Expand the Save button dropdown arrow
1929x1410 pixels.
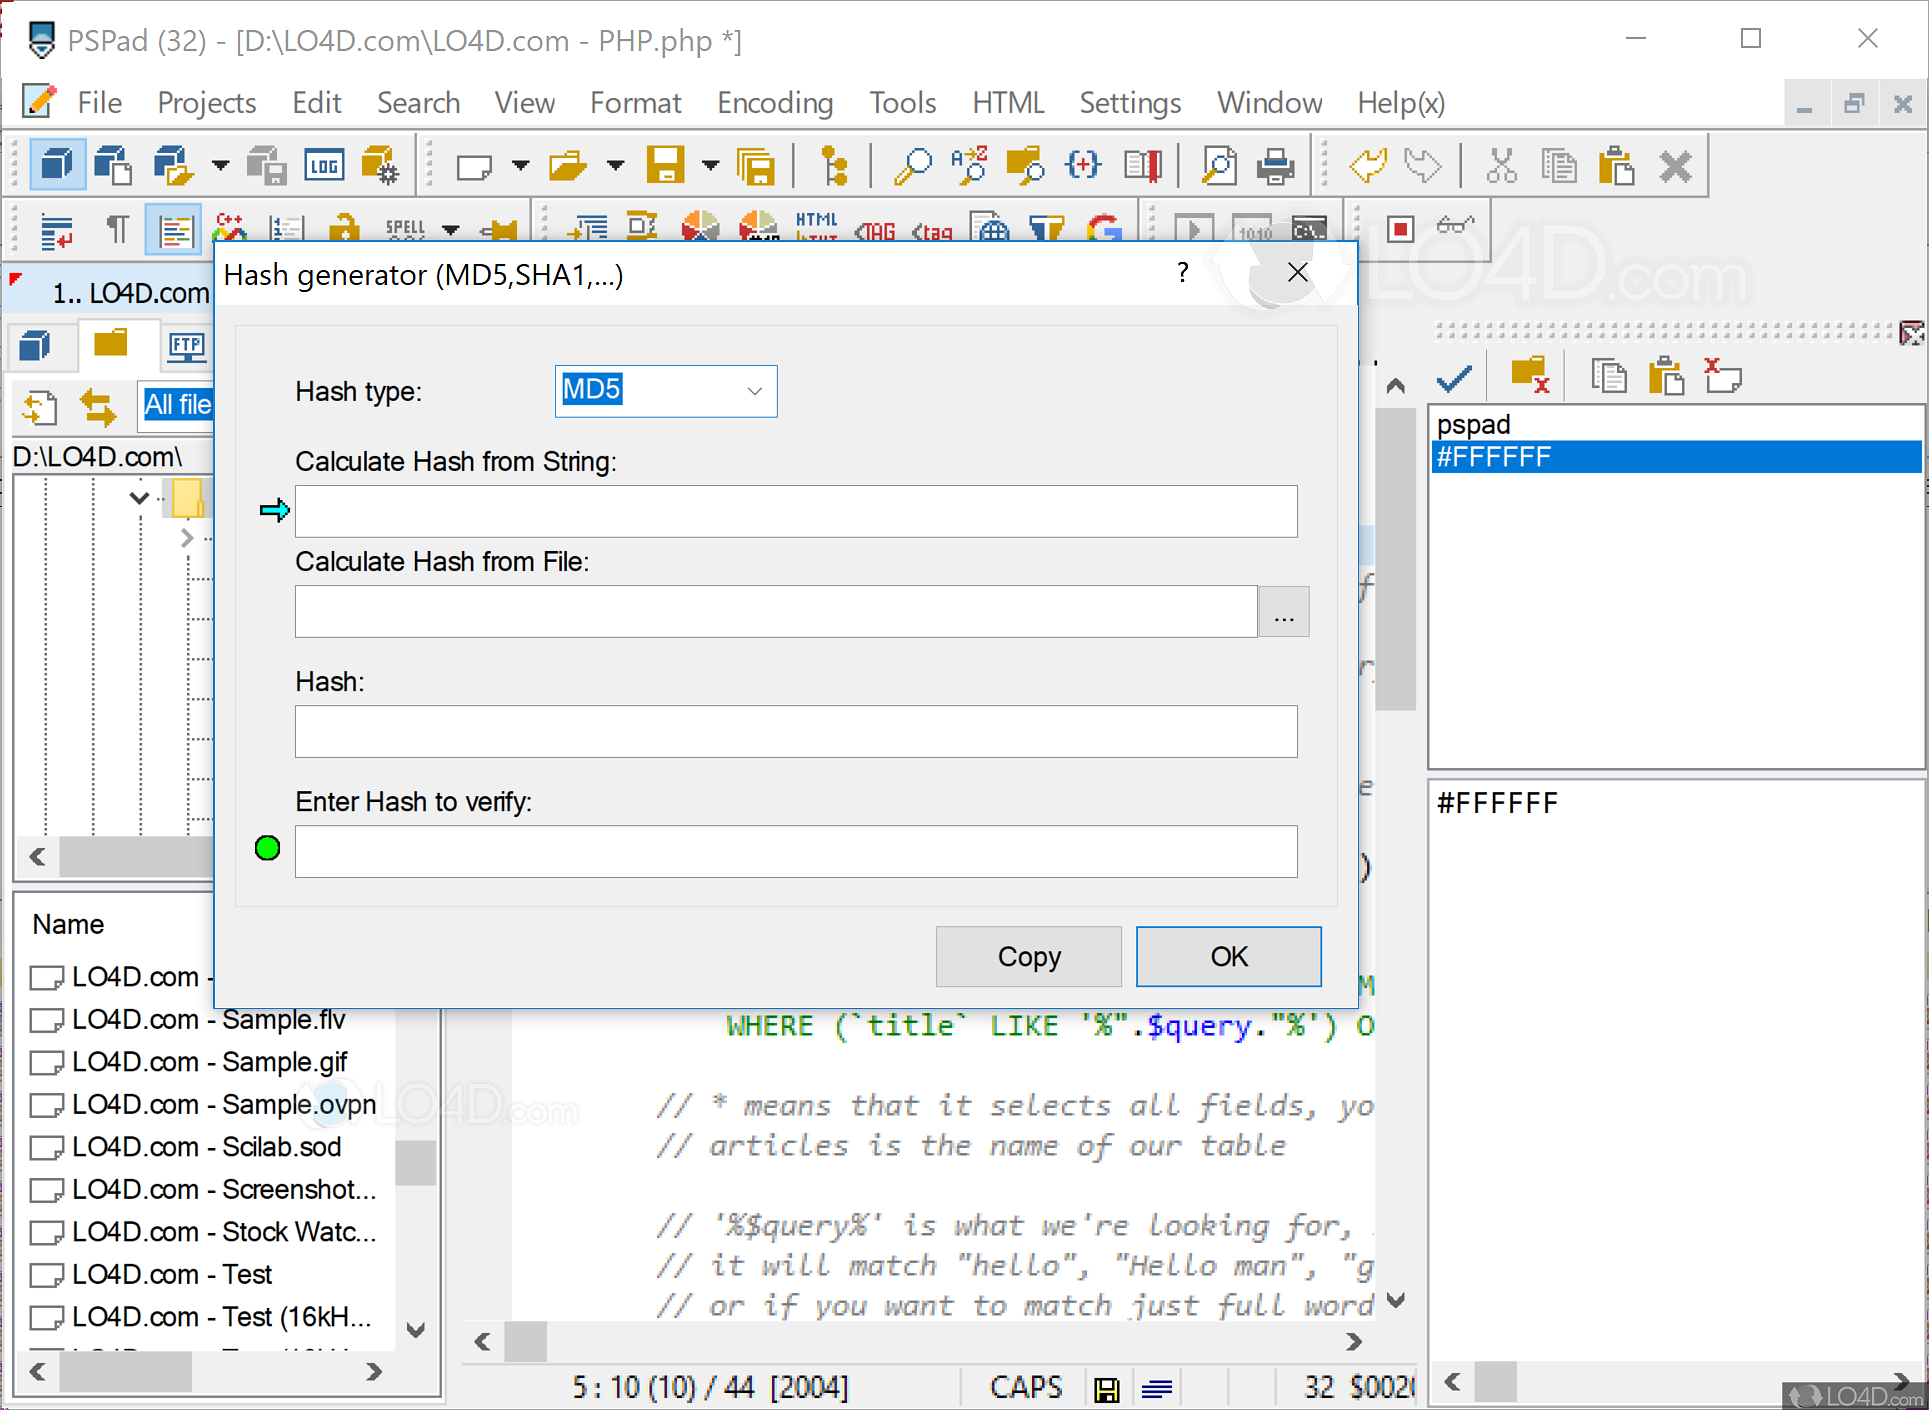coord(710,165)
